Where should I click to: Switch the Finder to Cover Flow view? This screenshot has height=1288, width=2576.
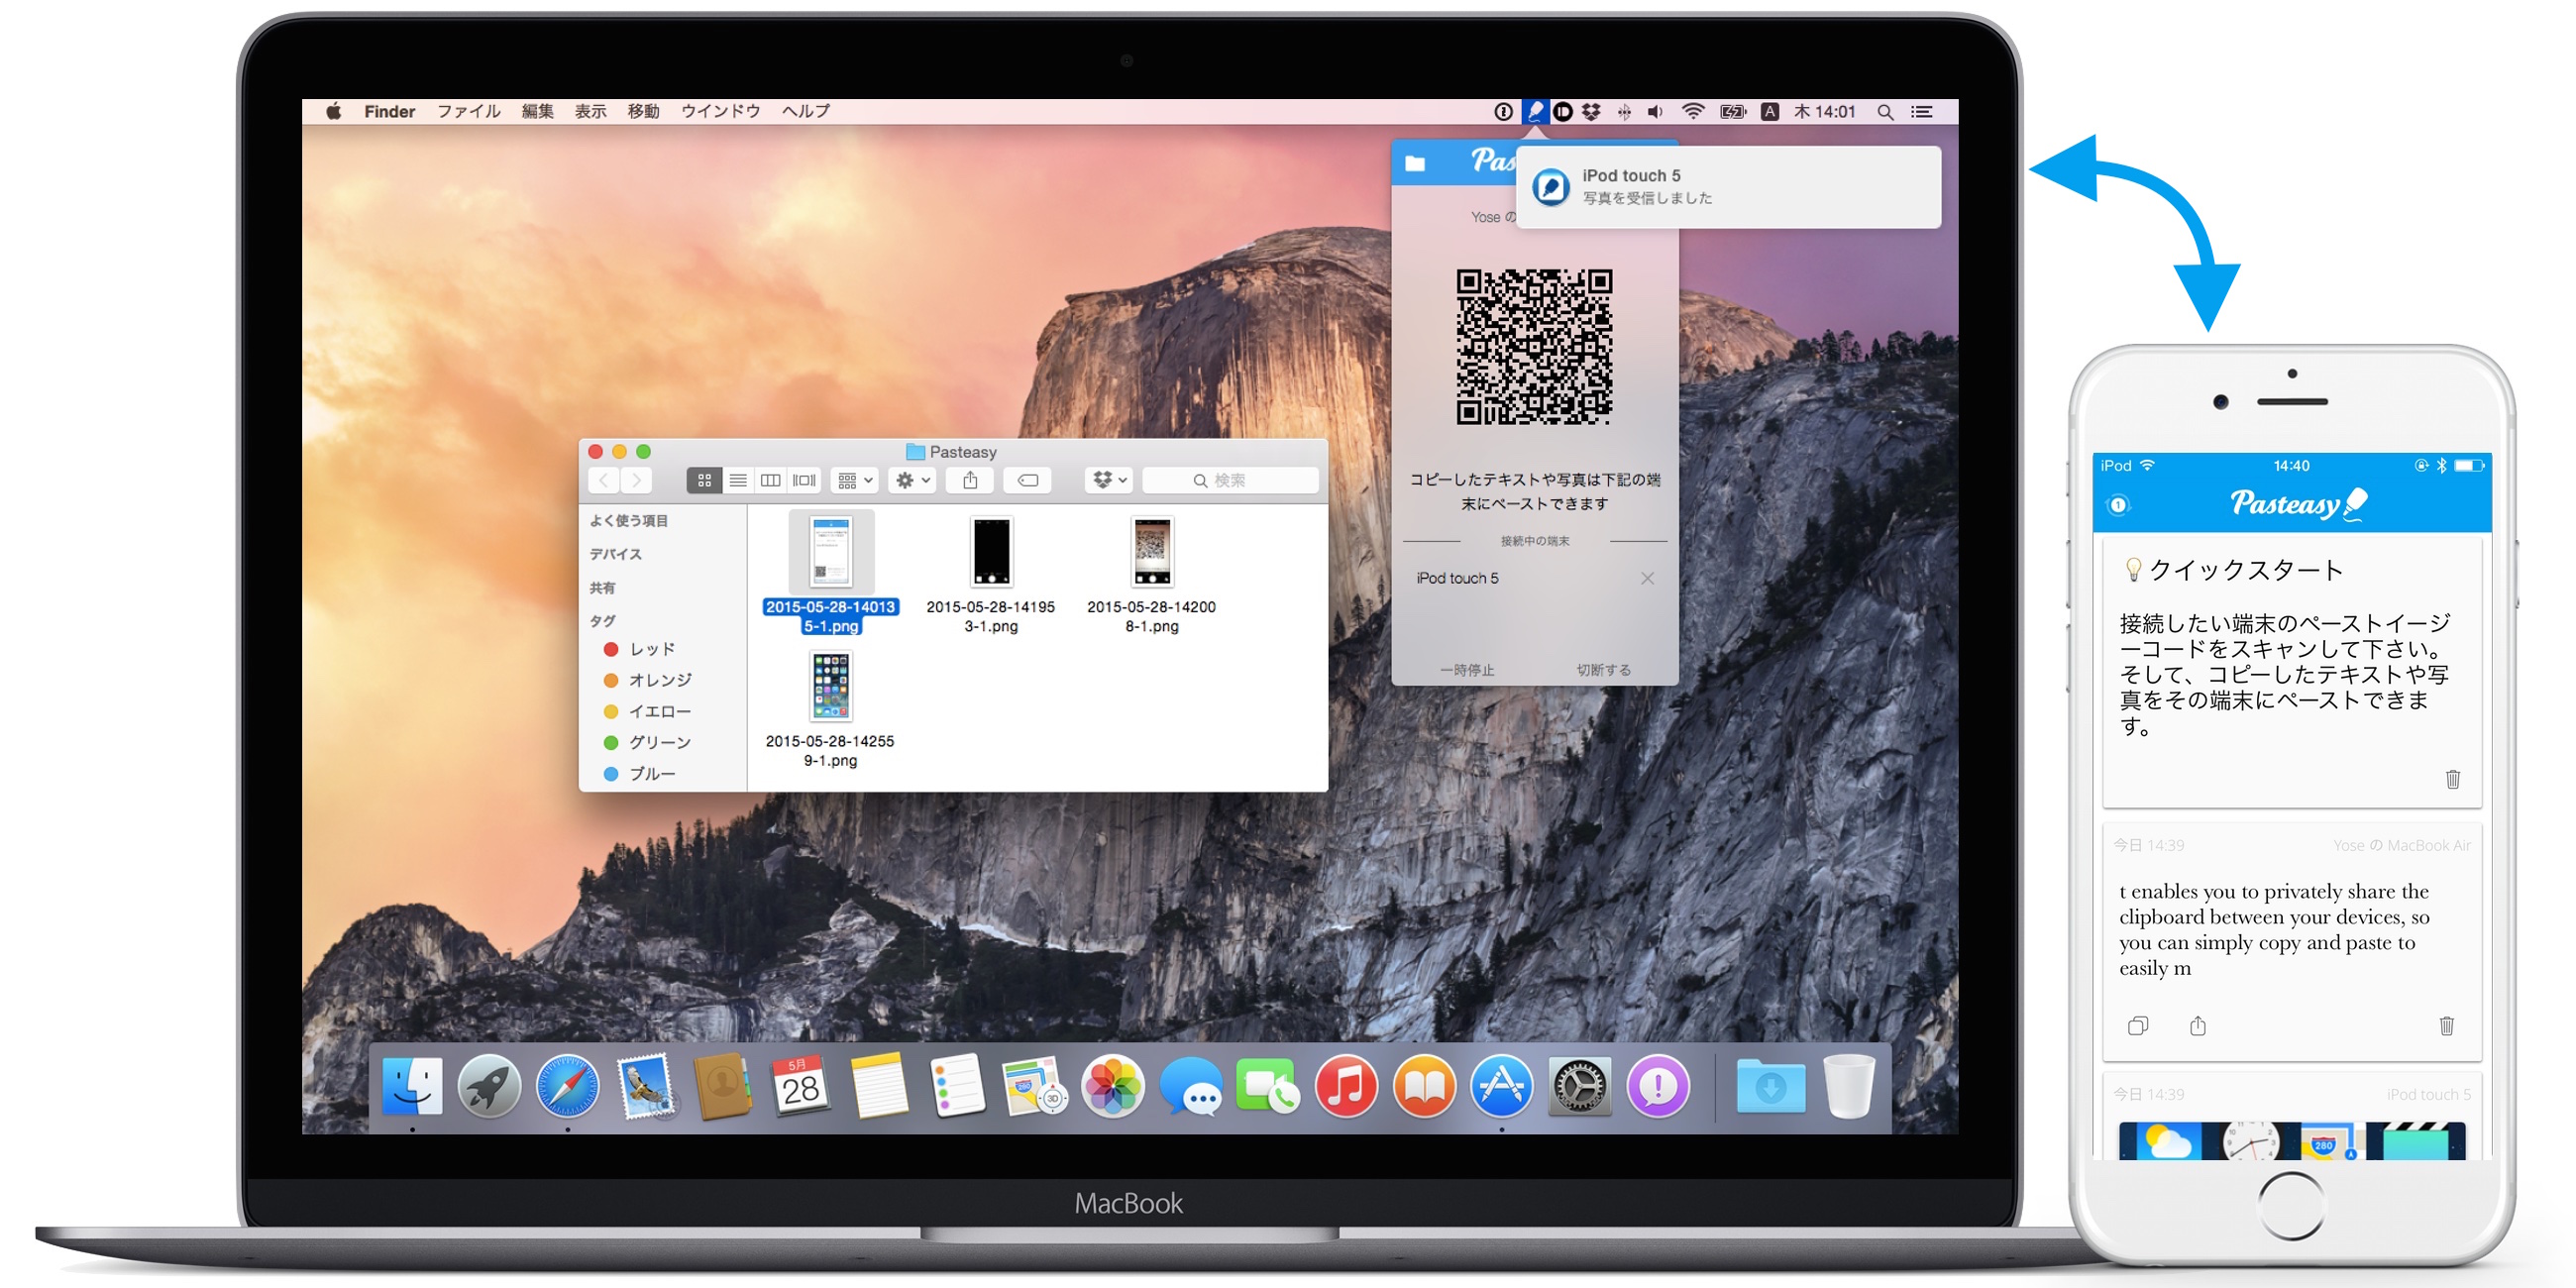(x=804, y=480)
